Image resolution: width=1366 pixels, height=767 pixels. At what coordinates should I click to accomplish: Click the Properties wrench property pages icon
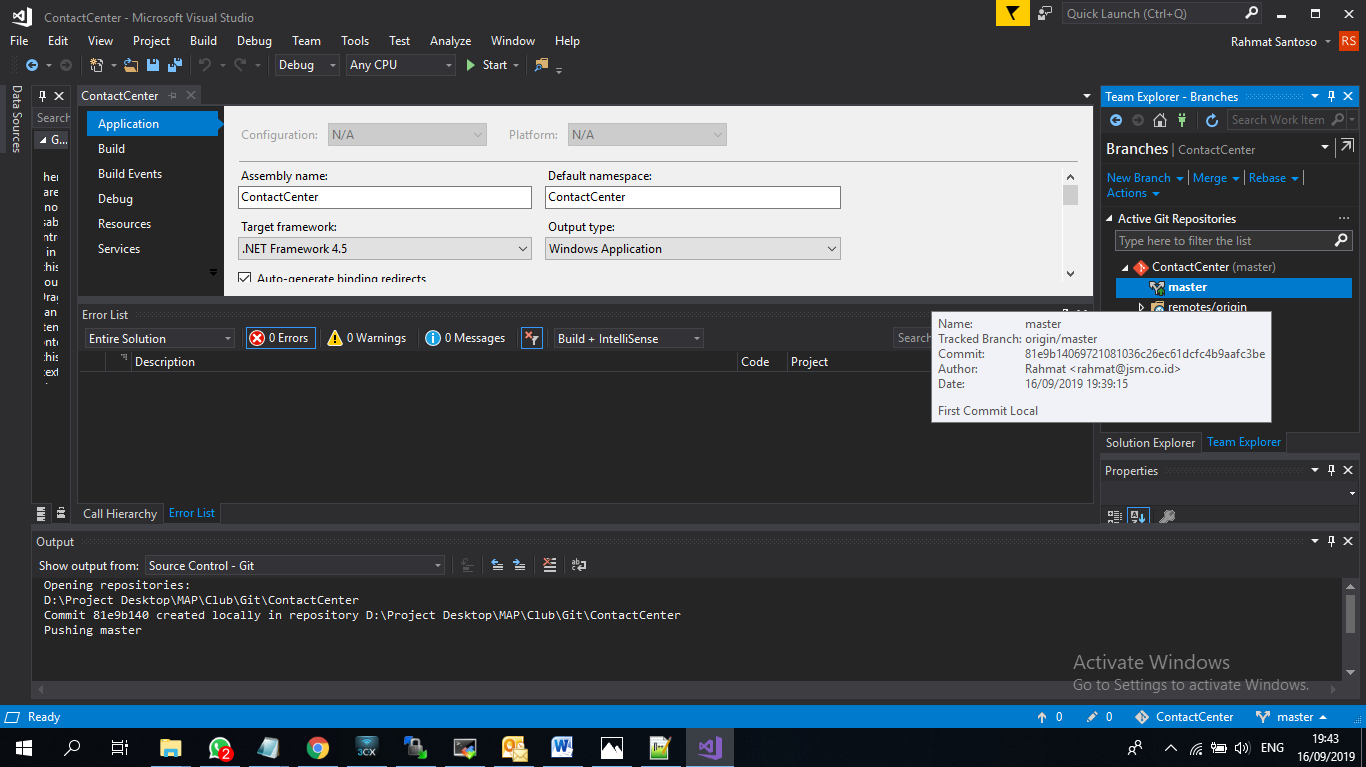click(x=1166, y=516)
